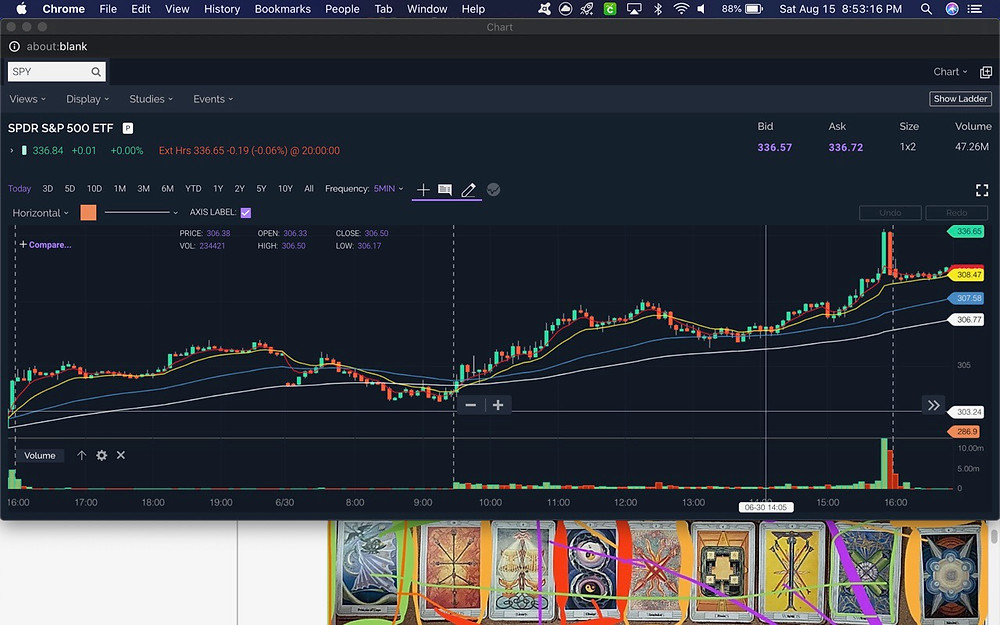Click the Show Ladder button
Image resolution: width=1000 pixels, height=625 pixels.
pos(960,99)
